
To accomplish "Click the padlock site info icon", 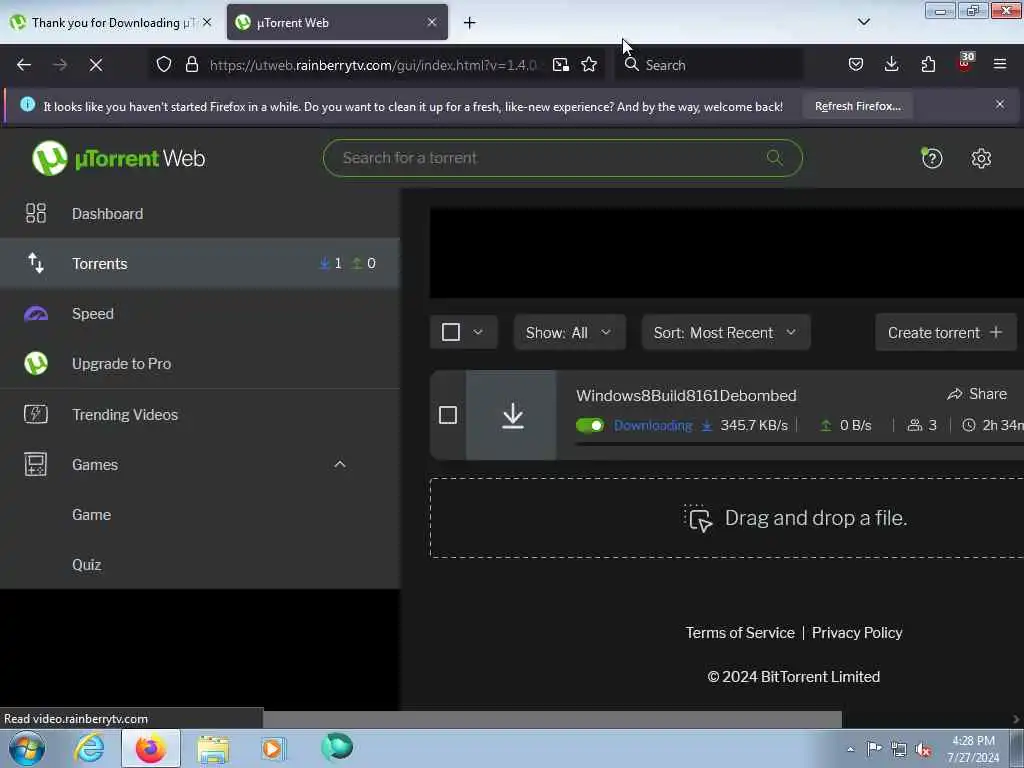I will pos(191,64).
